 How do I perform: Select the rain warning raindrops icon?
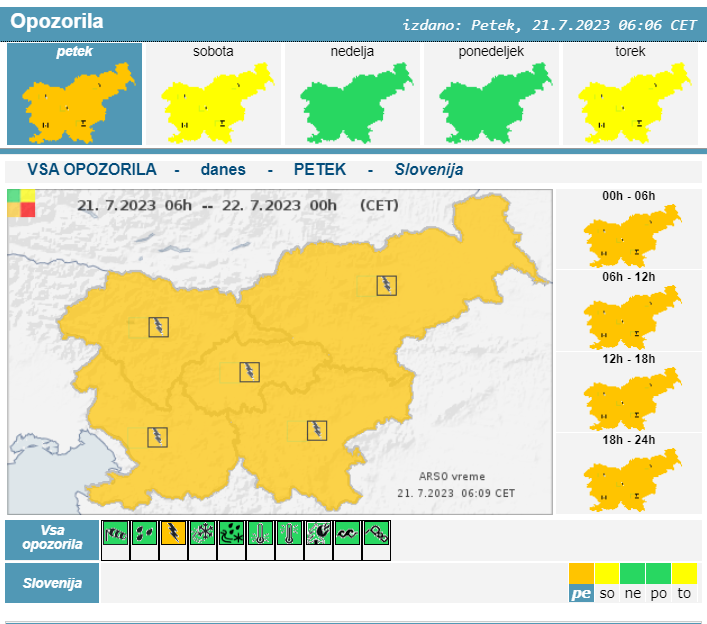point(145,533)
